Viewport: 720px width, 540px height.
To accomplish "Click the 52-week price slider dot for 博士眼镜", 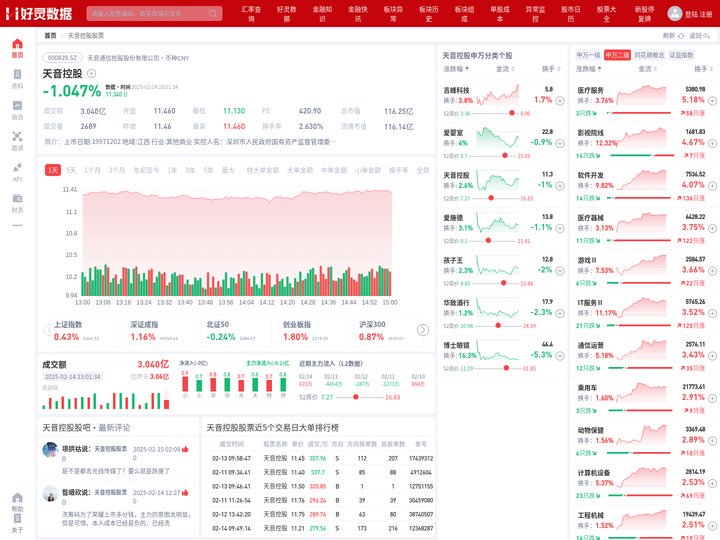I will [x=506, y=368].
